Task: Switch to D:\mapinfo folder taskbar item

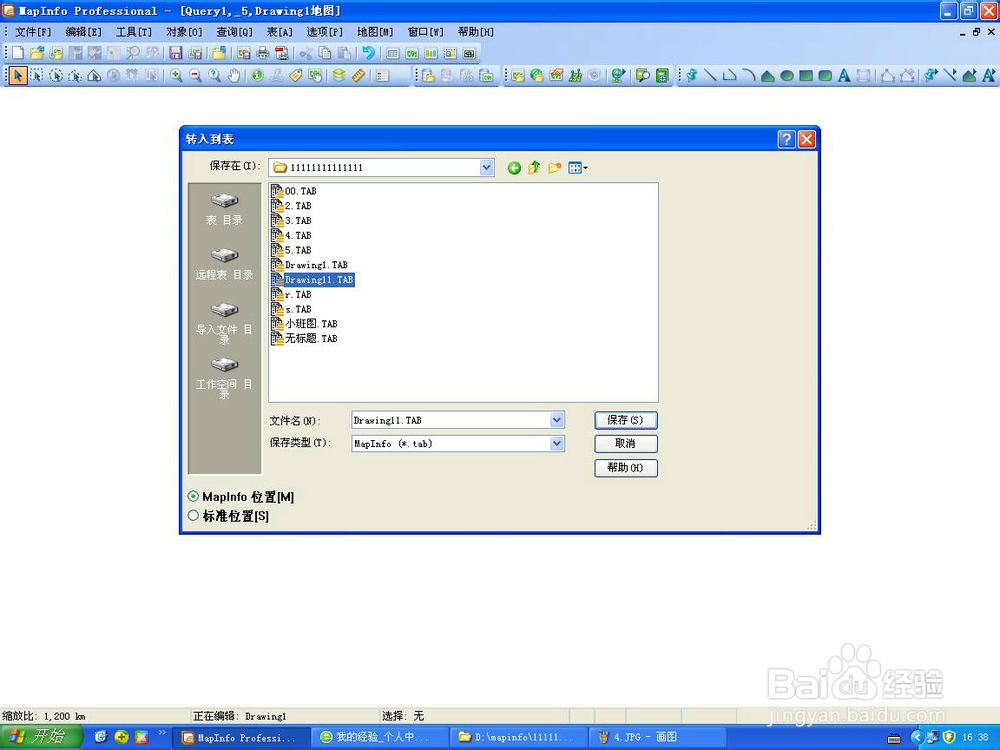Action: (517, 737)
